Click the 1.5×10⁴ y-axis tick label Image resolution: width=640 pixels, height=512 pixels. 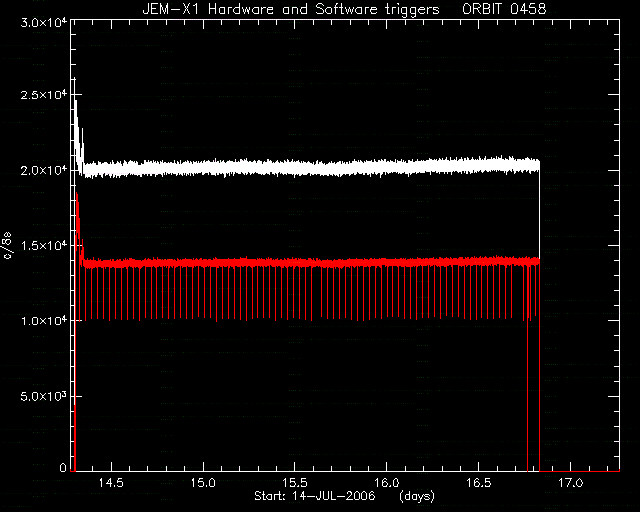coord(44,245)
